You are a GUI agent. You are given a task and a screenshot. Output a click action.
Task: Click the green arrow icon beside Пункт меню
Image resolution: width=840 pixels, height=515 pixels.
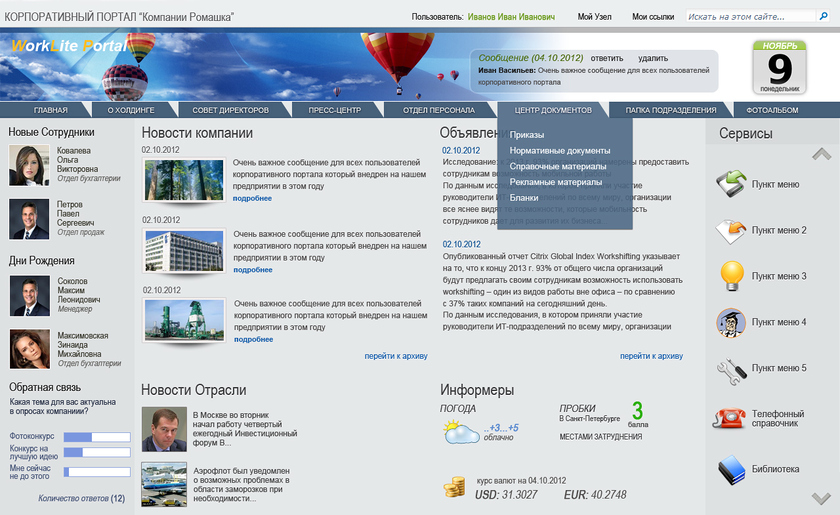[x=731, y=184]
